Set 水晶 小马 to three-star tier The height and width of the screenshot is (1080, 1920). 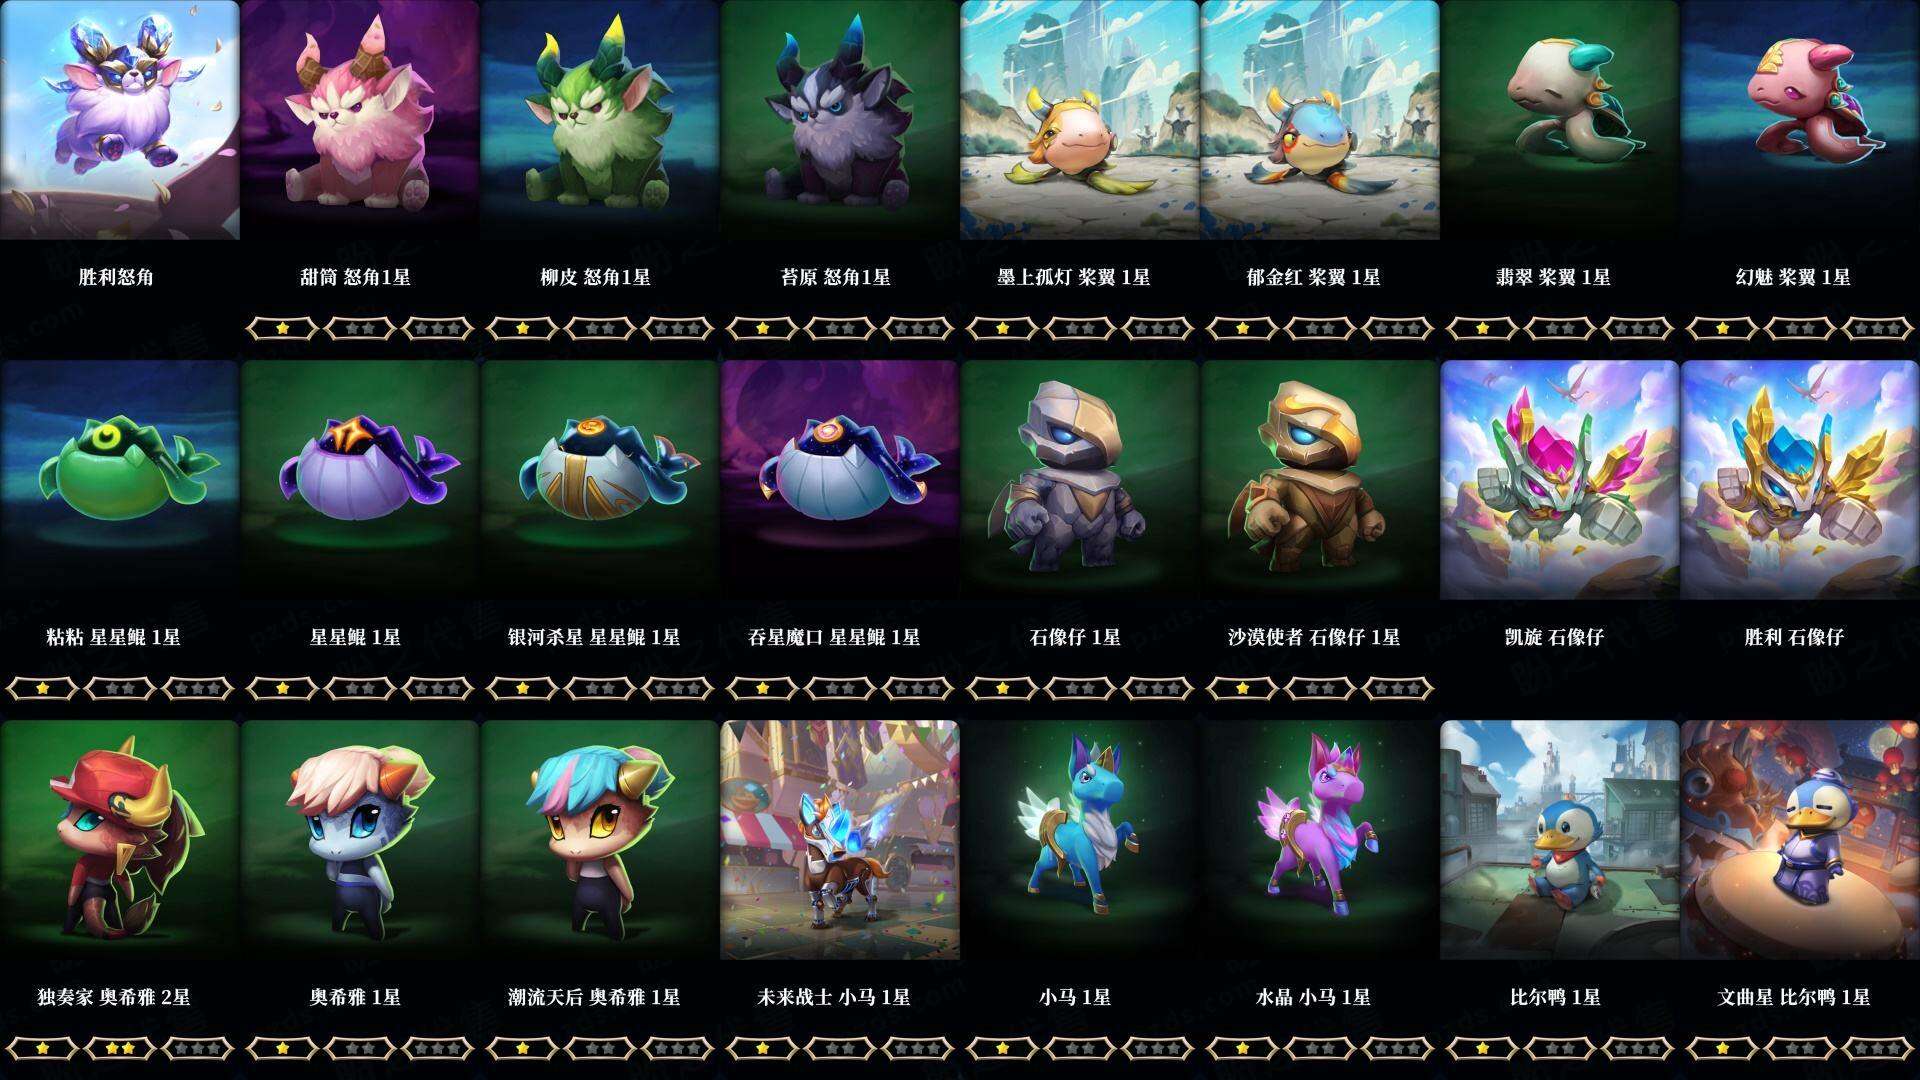1397,1048
